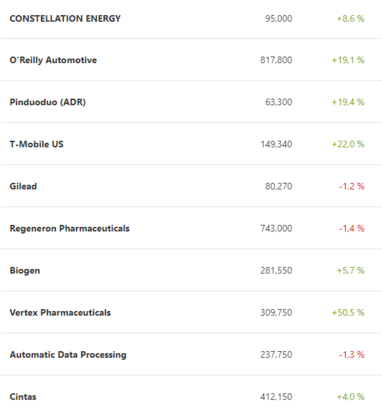Click the +19,4 % change for Pinduoduo
This screenshot has width=382, height=413.
(x=348, y=102)
